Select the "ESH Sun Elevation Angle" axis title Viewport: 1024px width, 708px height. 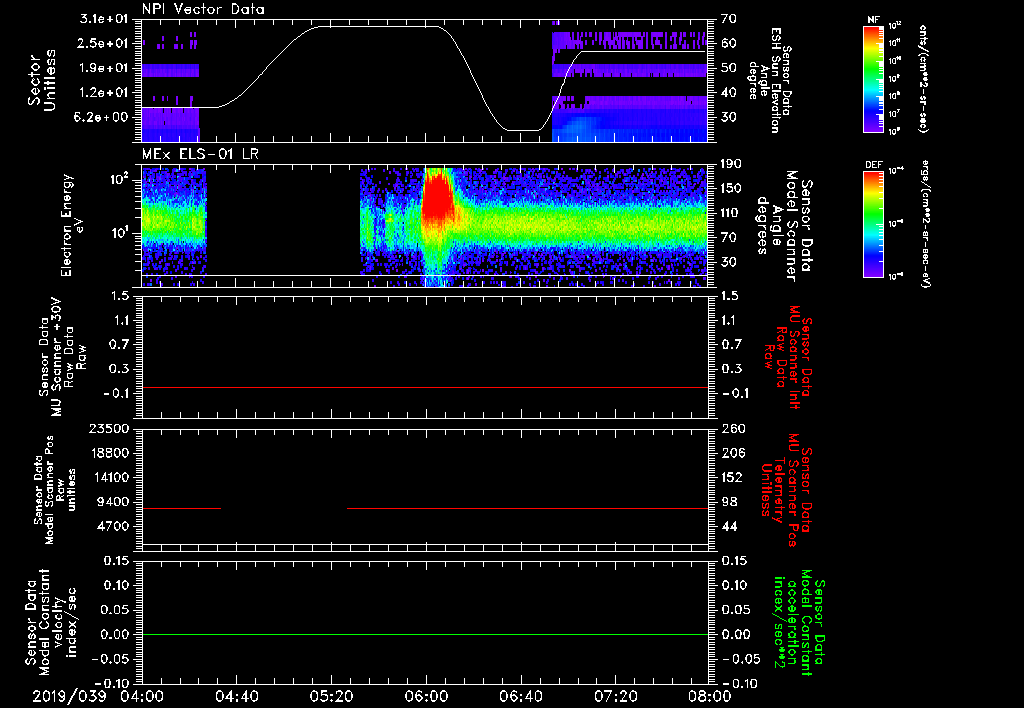click(x=769, y=80)
